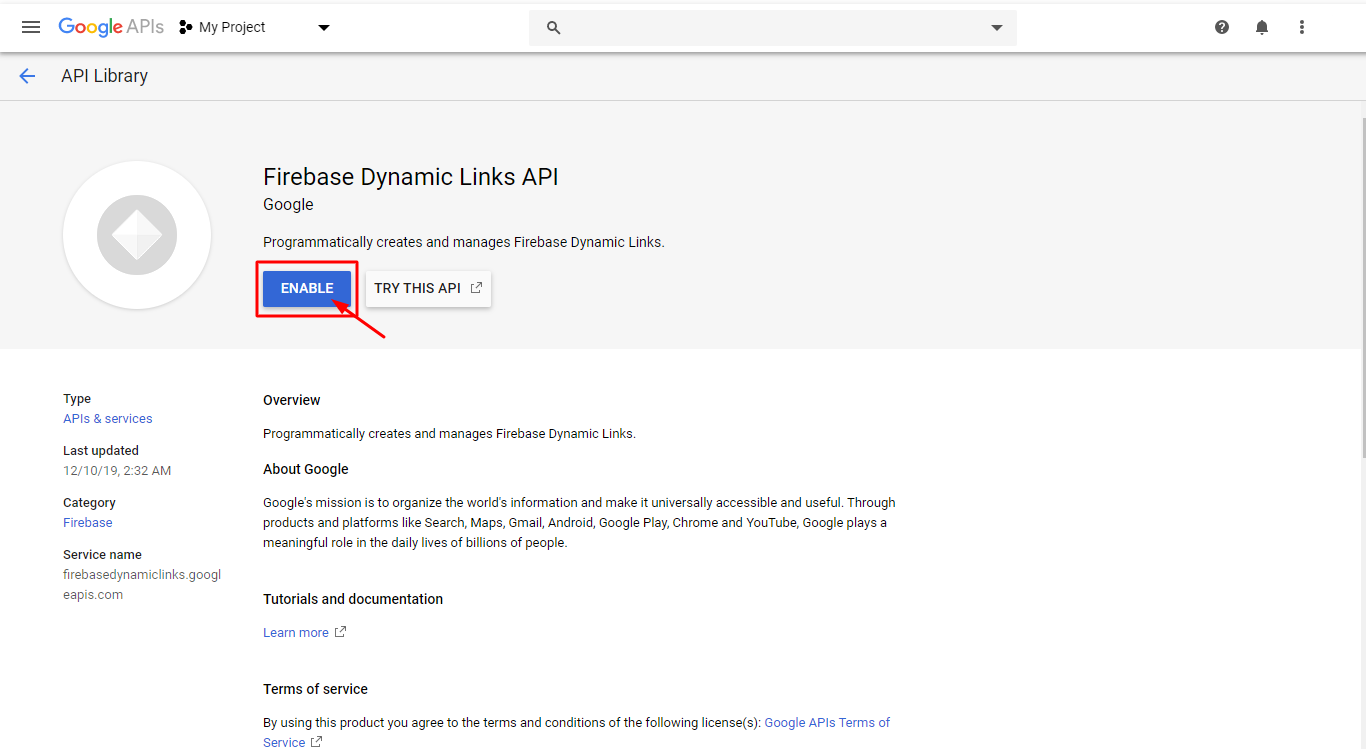Click the Last updated date 12/10/19, 2:32 AM
This screenshot has width=1366, height=749.
click(x=117, y=471)
